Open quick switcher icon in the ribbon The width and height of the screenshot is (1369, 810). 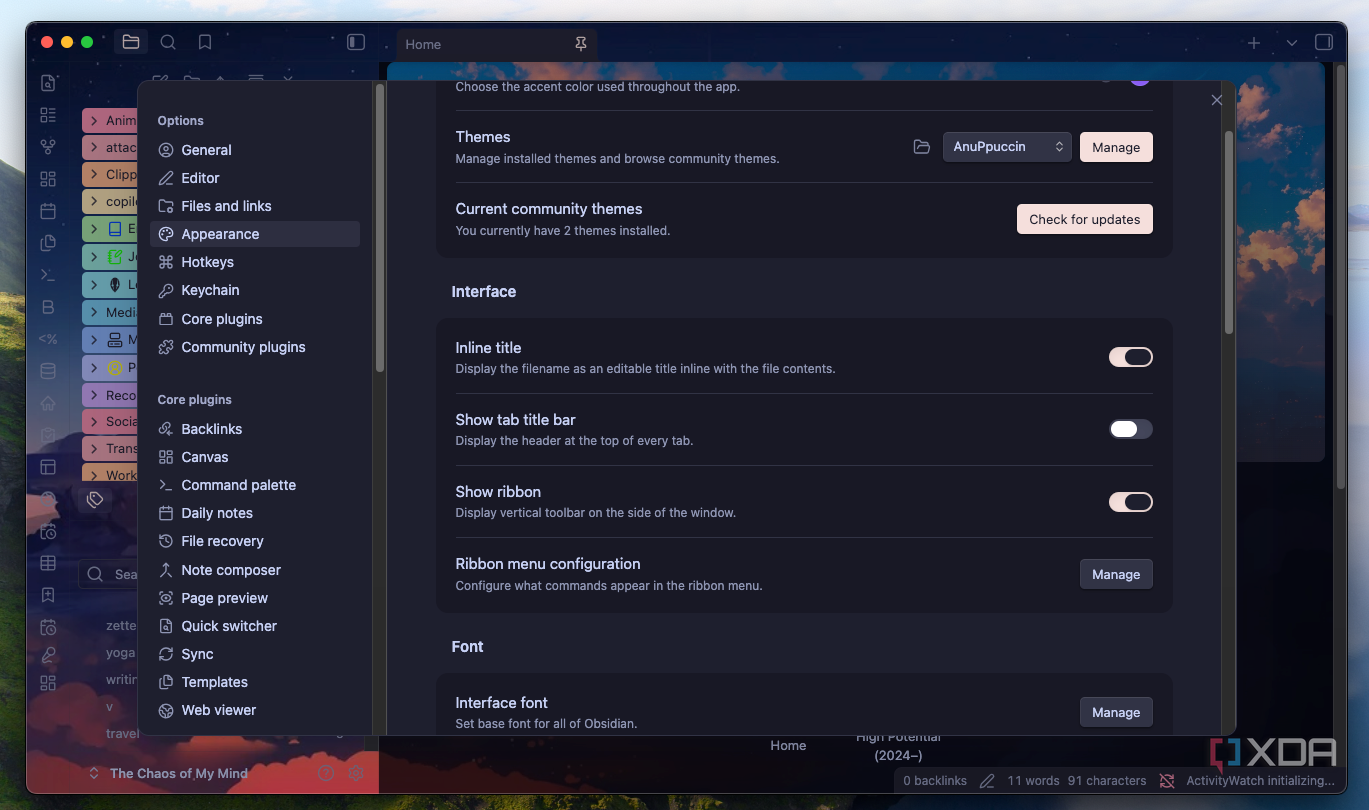tap(48, 83)
